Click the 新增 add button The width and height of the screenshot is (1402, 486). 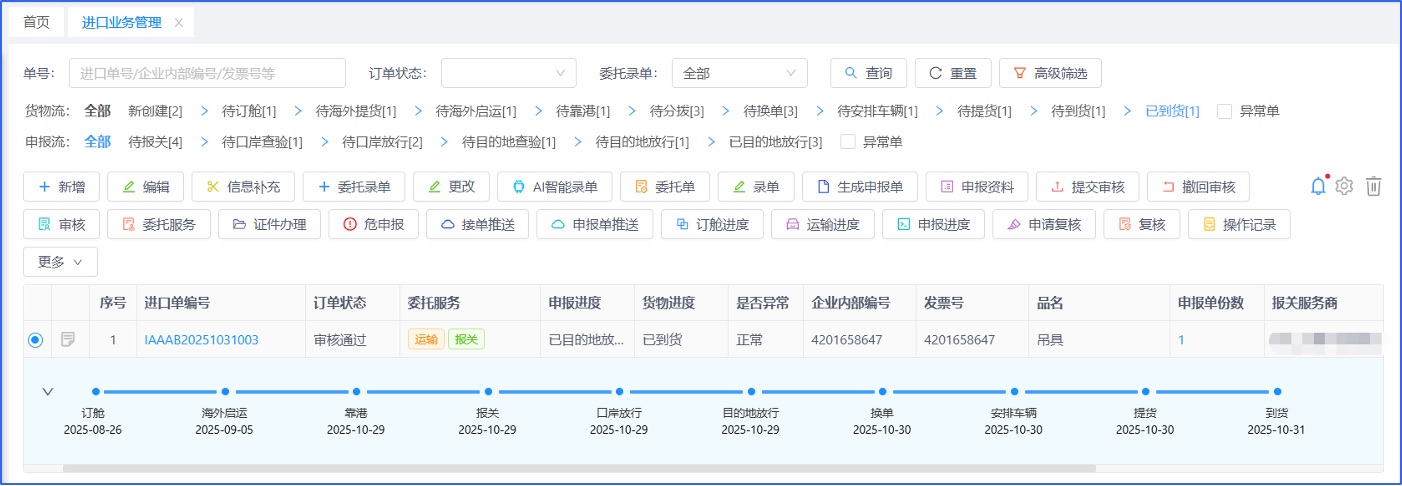[62, 187]
